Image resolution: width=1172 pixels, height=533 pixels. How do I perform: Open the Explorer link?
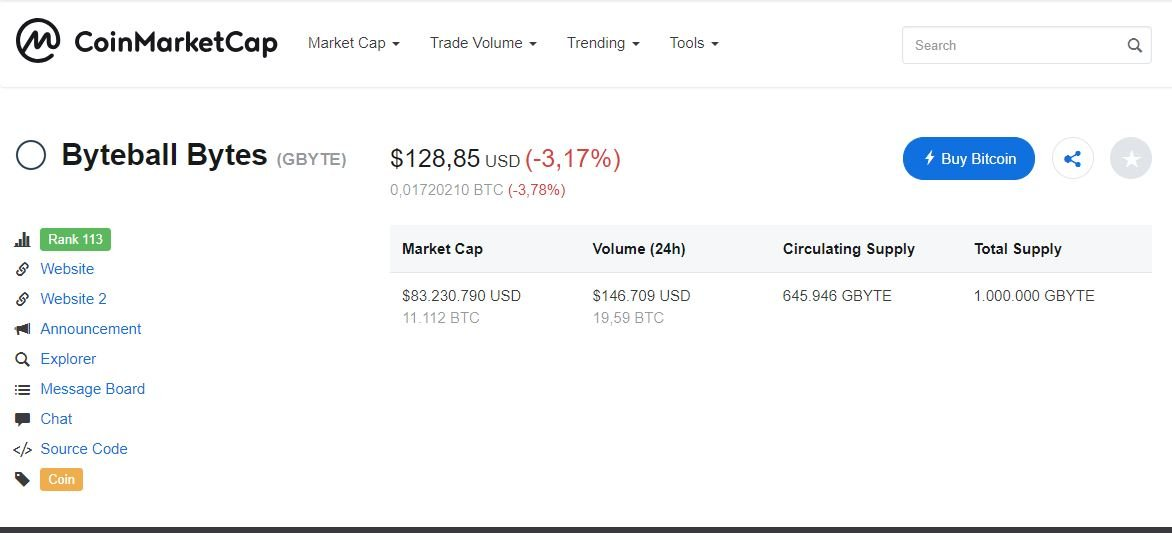coord(68,359)
